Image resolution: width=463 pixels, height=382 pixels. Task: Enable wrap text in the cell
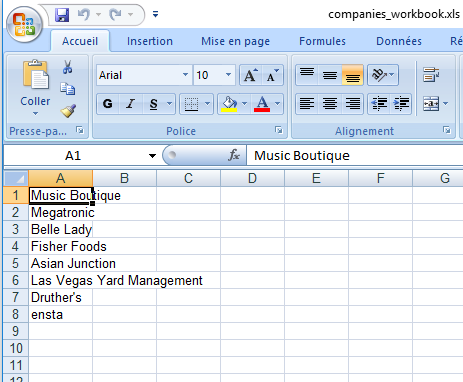click(x=431, y=75)
